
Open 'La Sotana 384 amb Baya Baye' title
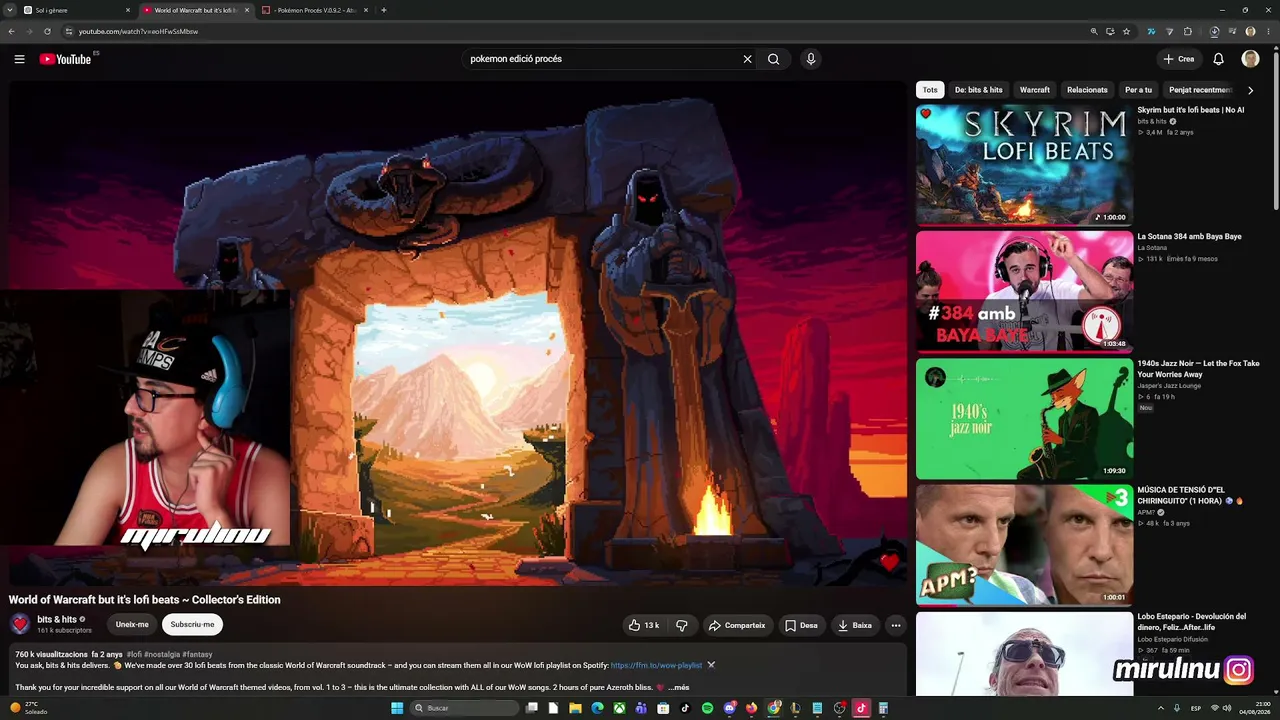click(1189, 237)
